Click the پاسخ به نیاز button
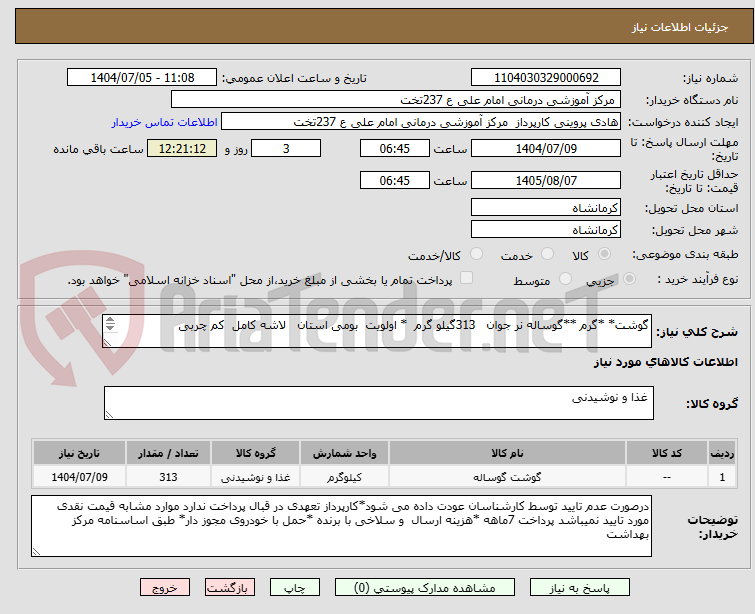The image size is (755, 614). point(579,588)
